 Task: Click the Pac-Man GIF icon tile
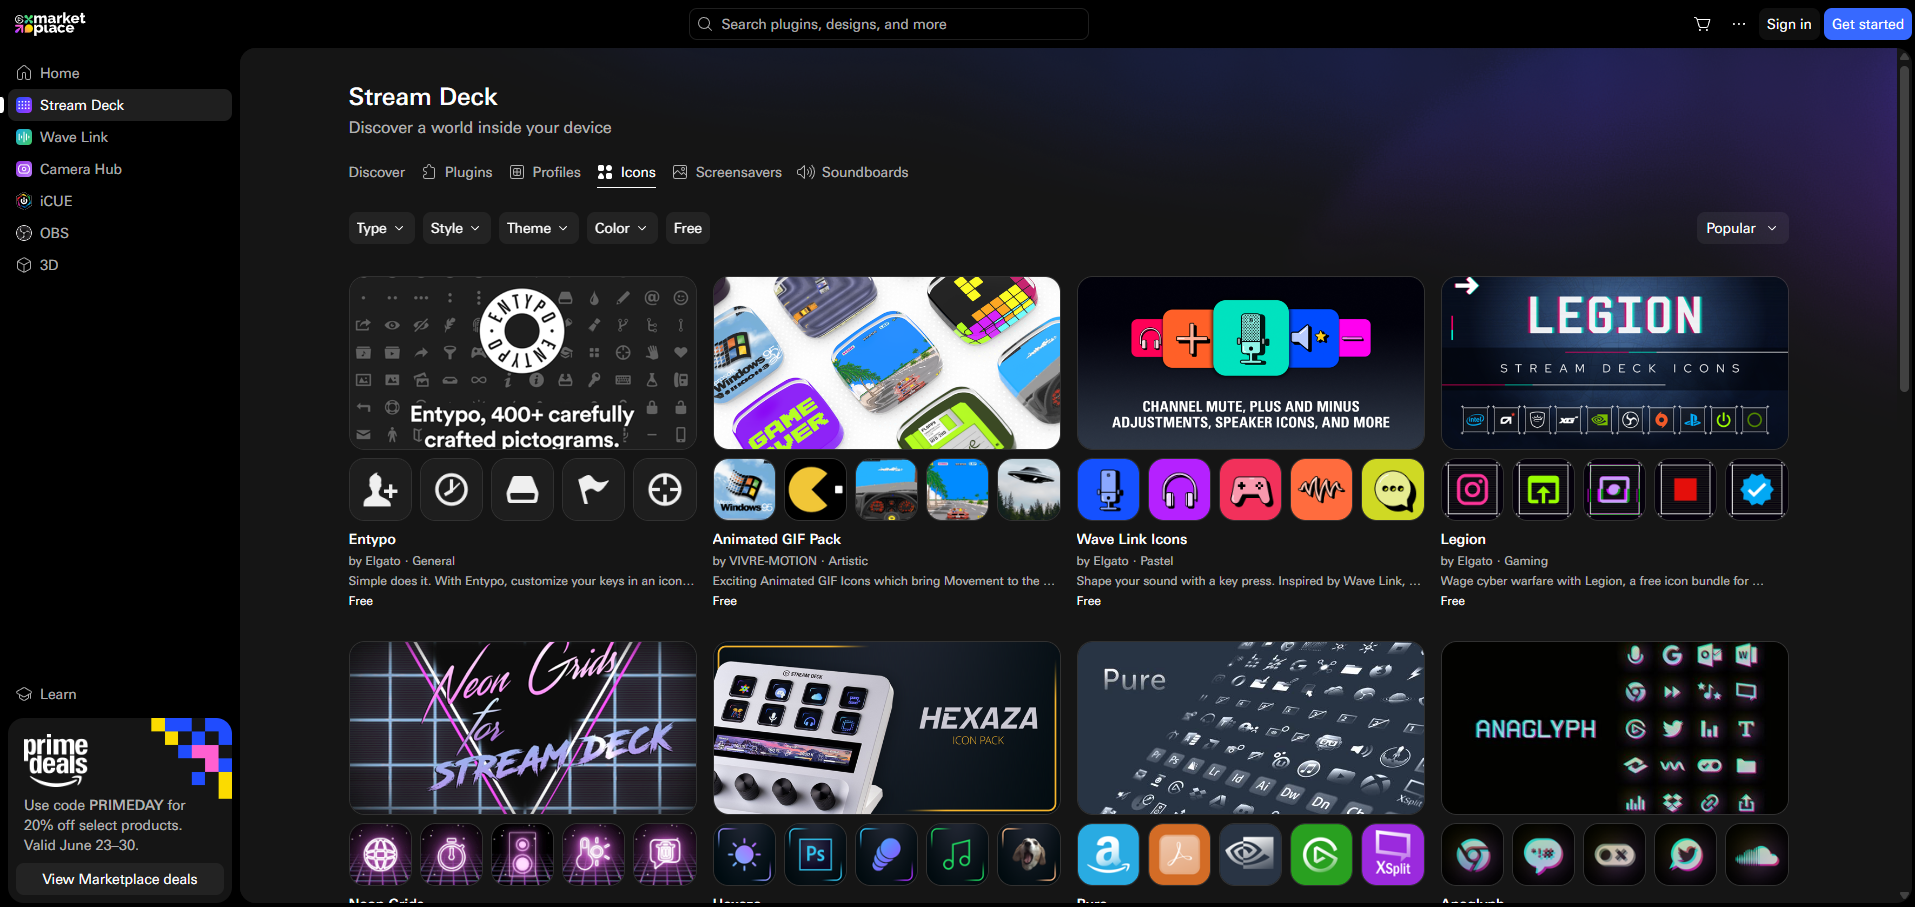click(815, 490)
